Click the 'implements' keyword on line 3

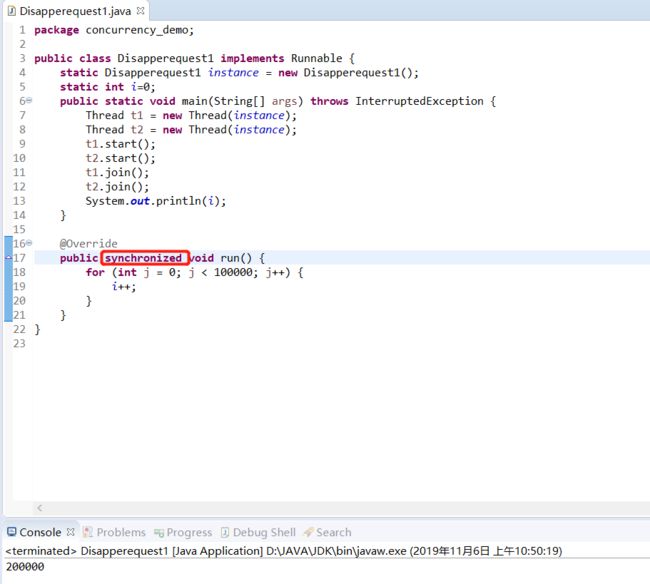[252, 58]
